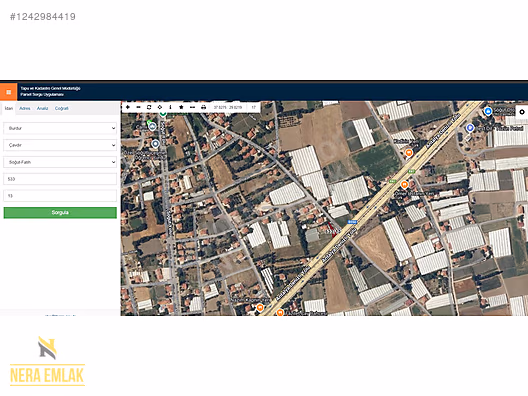Select the İdari tab
The width and height of the screenshot is (528, 396).
tap(9, 108)
